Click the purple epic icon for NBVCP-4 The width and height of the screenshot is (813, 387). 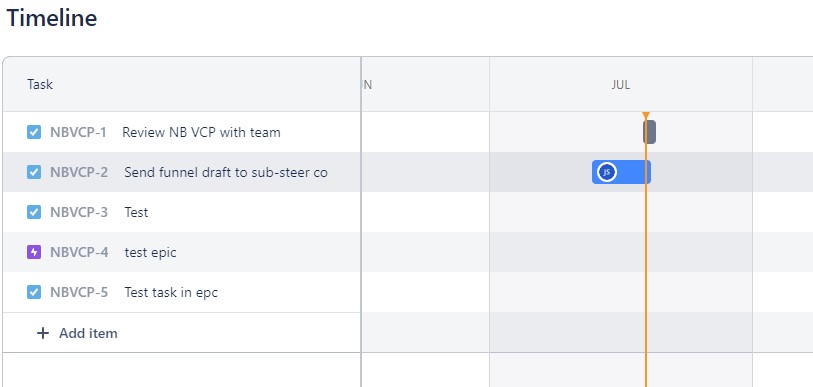tap(34, 252)
